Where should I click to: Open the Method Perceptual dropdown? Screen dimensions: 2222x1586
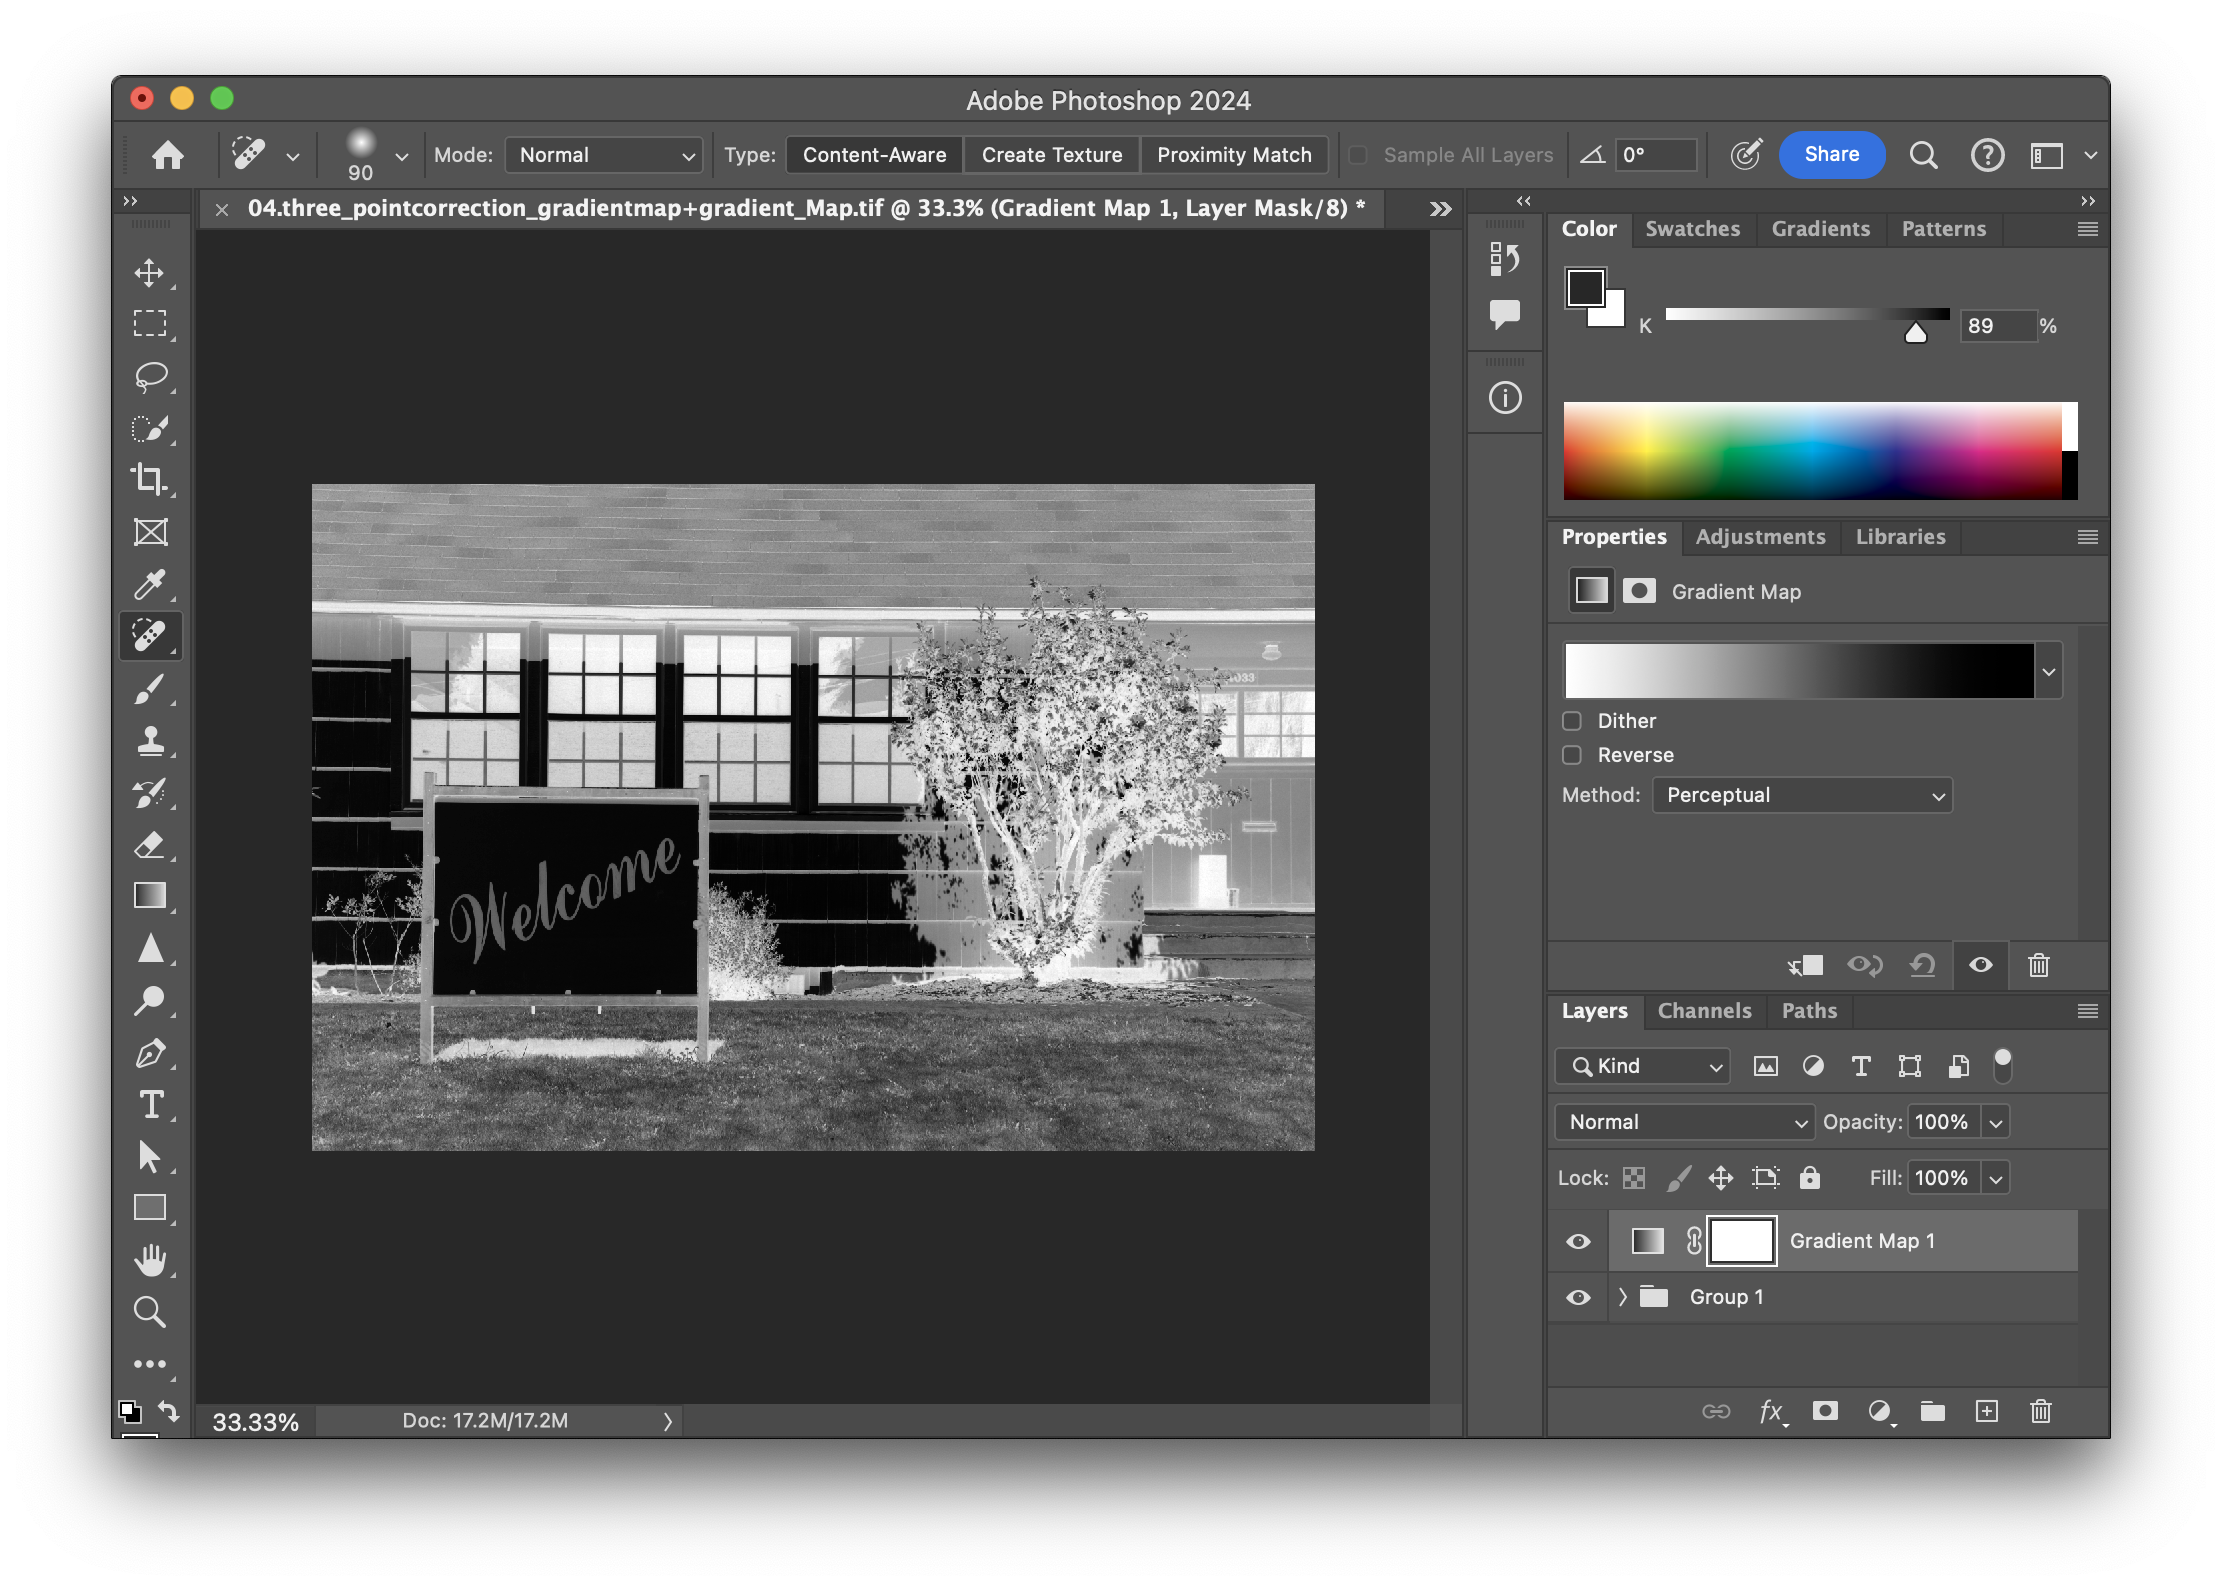[x=1802, y=795]
